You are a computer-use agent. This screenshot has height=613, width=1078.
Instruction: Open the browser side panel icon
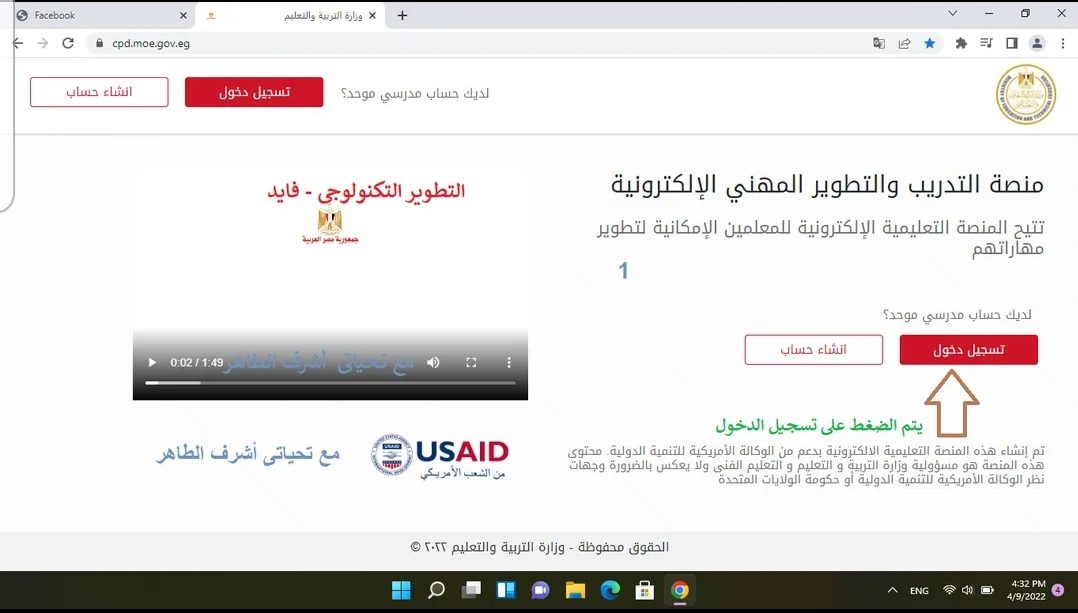coord(1012,43)
